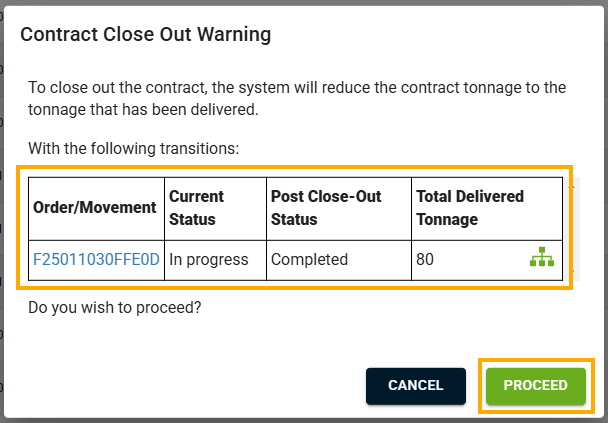This screenshot has width=608, height=423.
Task: Click the dimmed page strip above the dialog
Action: 304,3
